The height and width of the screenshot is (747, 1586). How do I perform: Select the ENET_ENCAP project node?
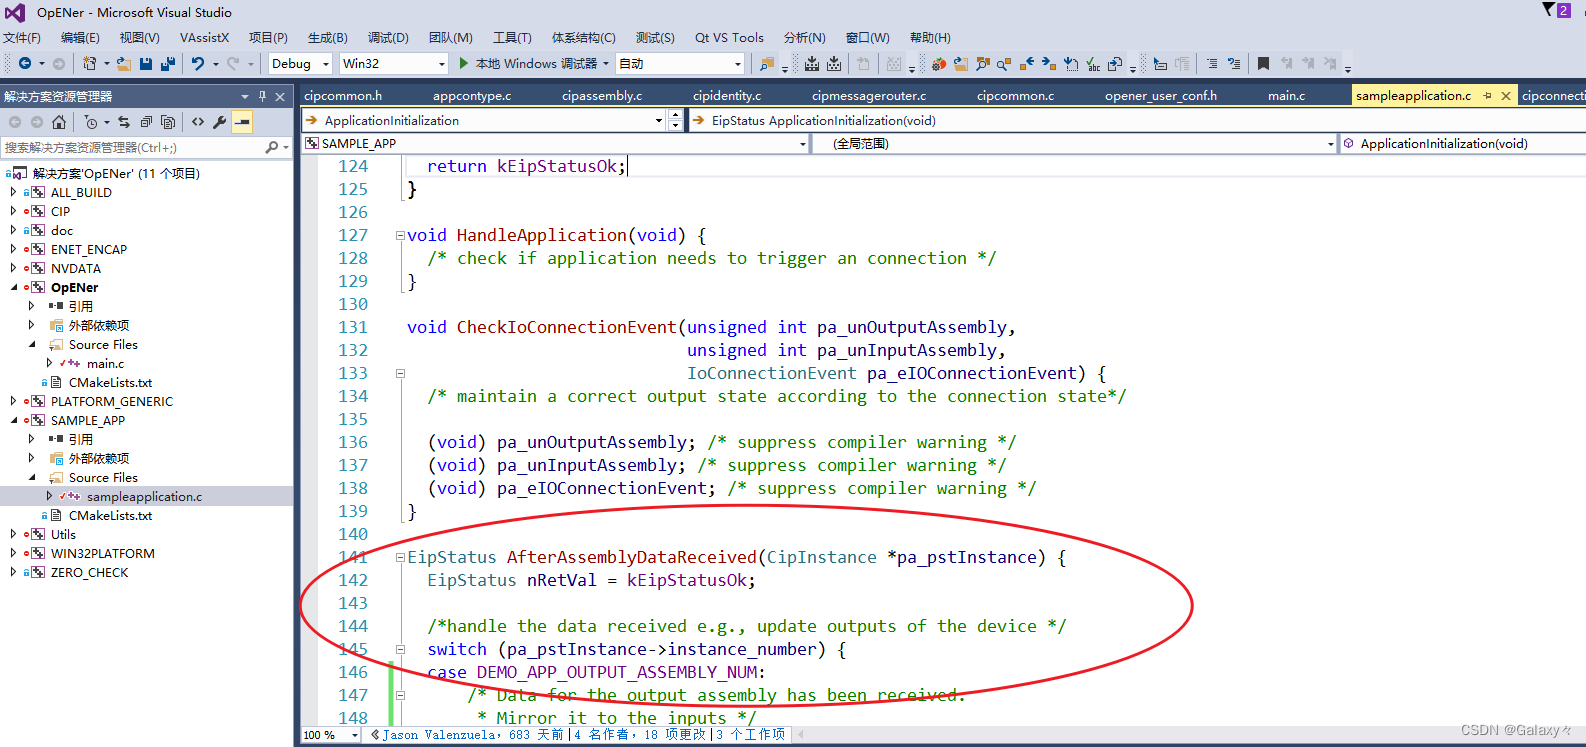tap(88, 249)
